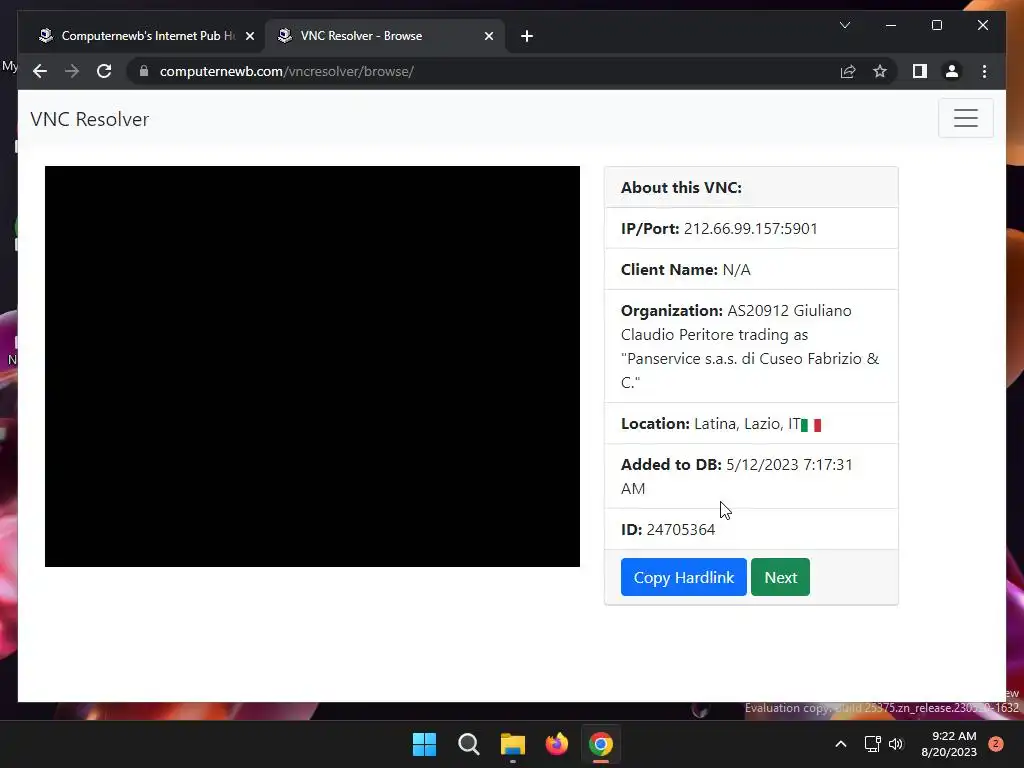Click the VNC Resolver brand link
Viewport: 1024px width, 768px height.
89,119
